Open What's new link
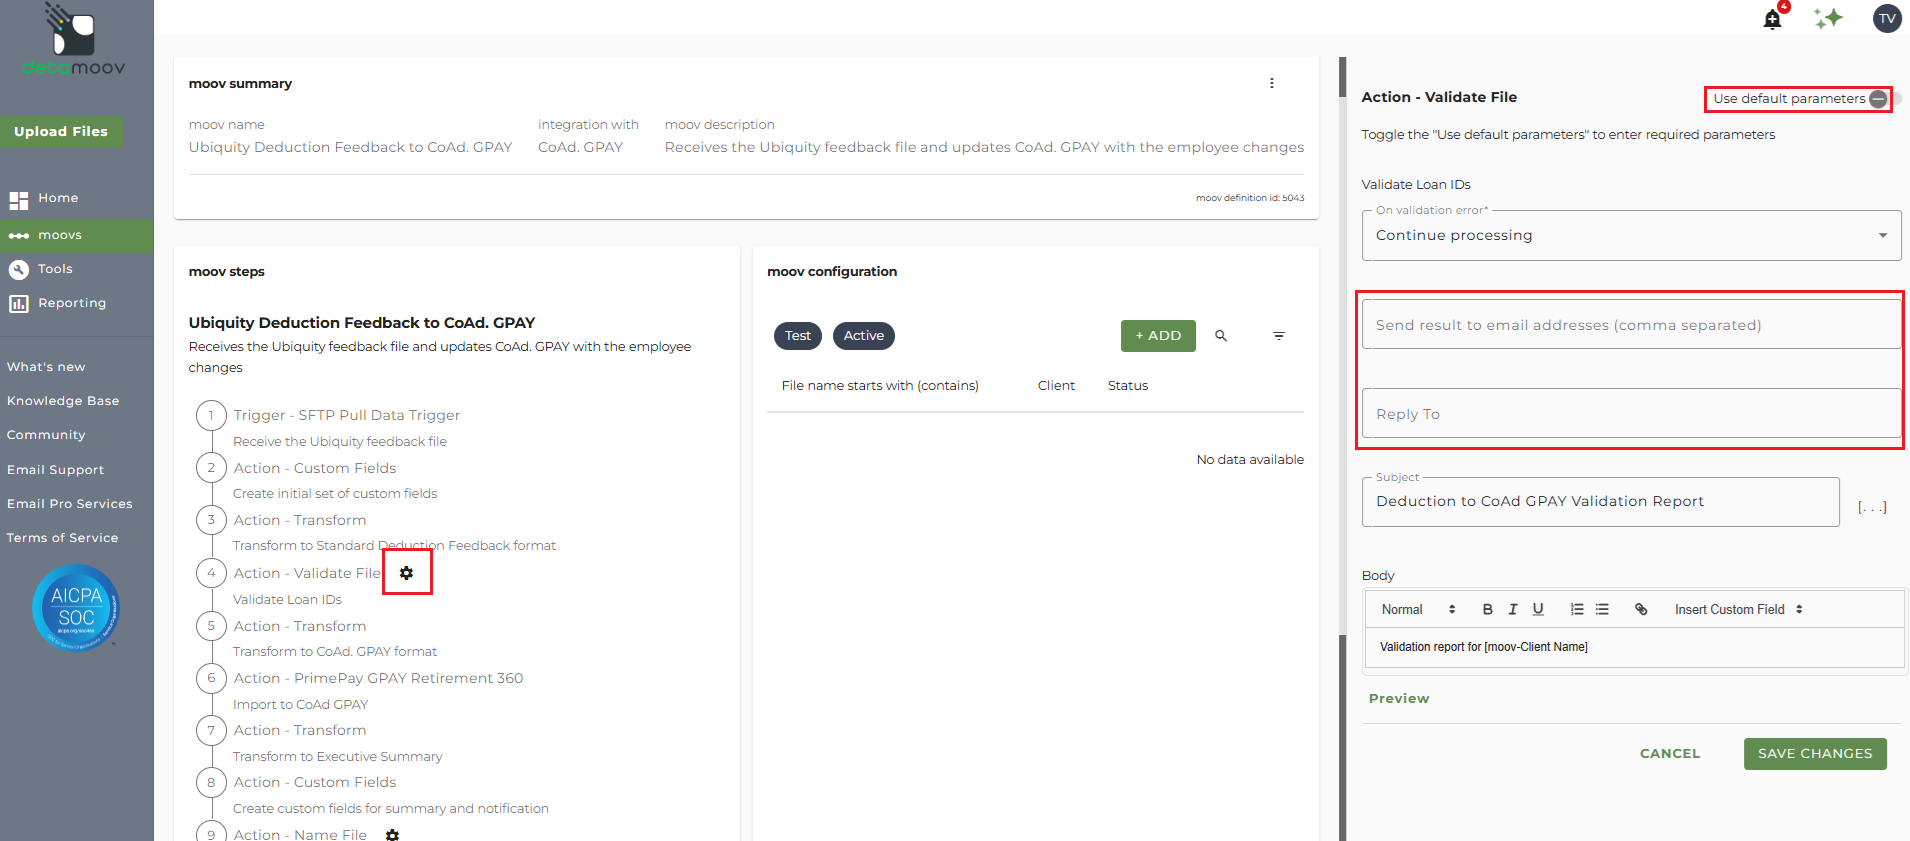The height and width of the screenshot is (841, 1910). [46, 367]
